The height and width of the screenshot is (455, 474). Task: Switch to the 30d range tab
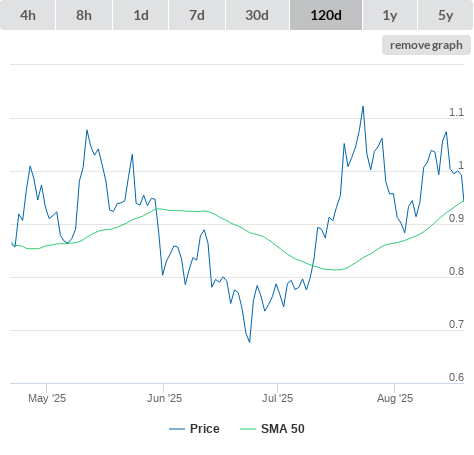point(257,15)
